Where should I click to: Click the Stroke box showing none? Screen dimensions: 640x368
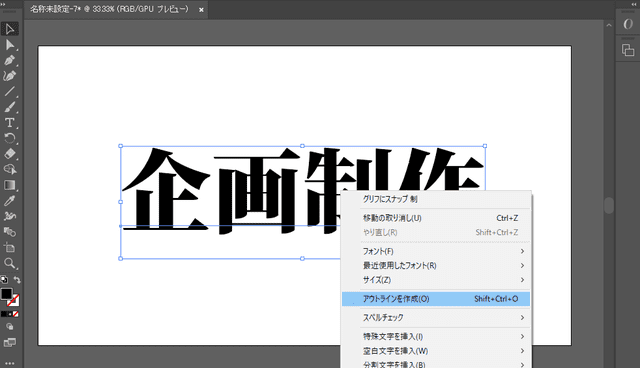pos(14,301)
